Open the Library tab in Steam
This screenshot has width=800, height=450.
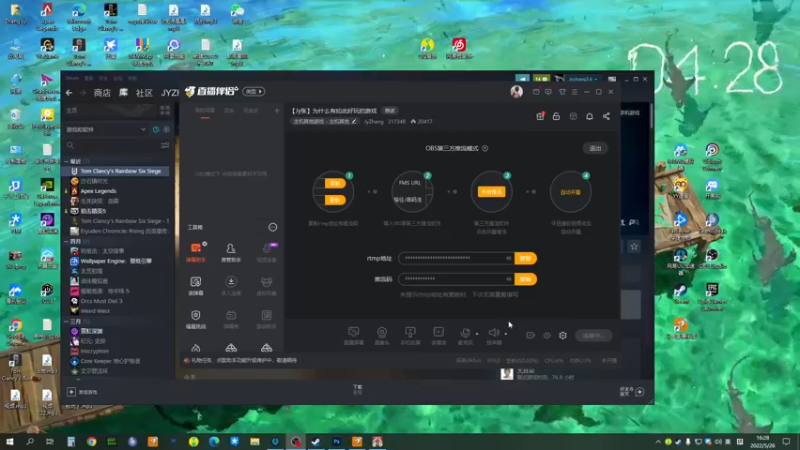(x=123, y=93)
